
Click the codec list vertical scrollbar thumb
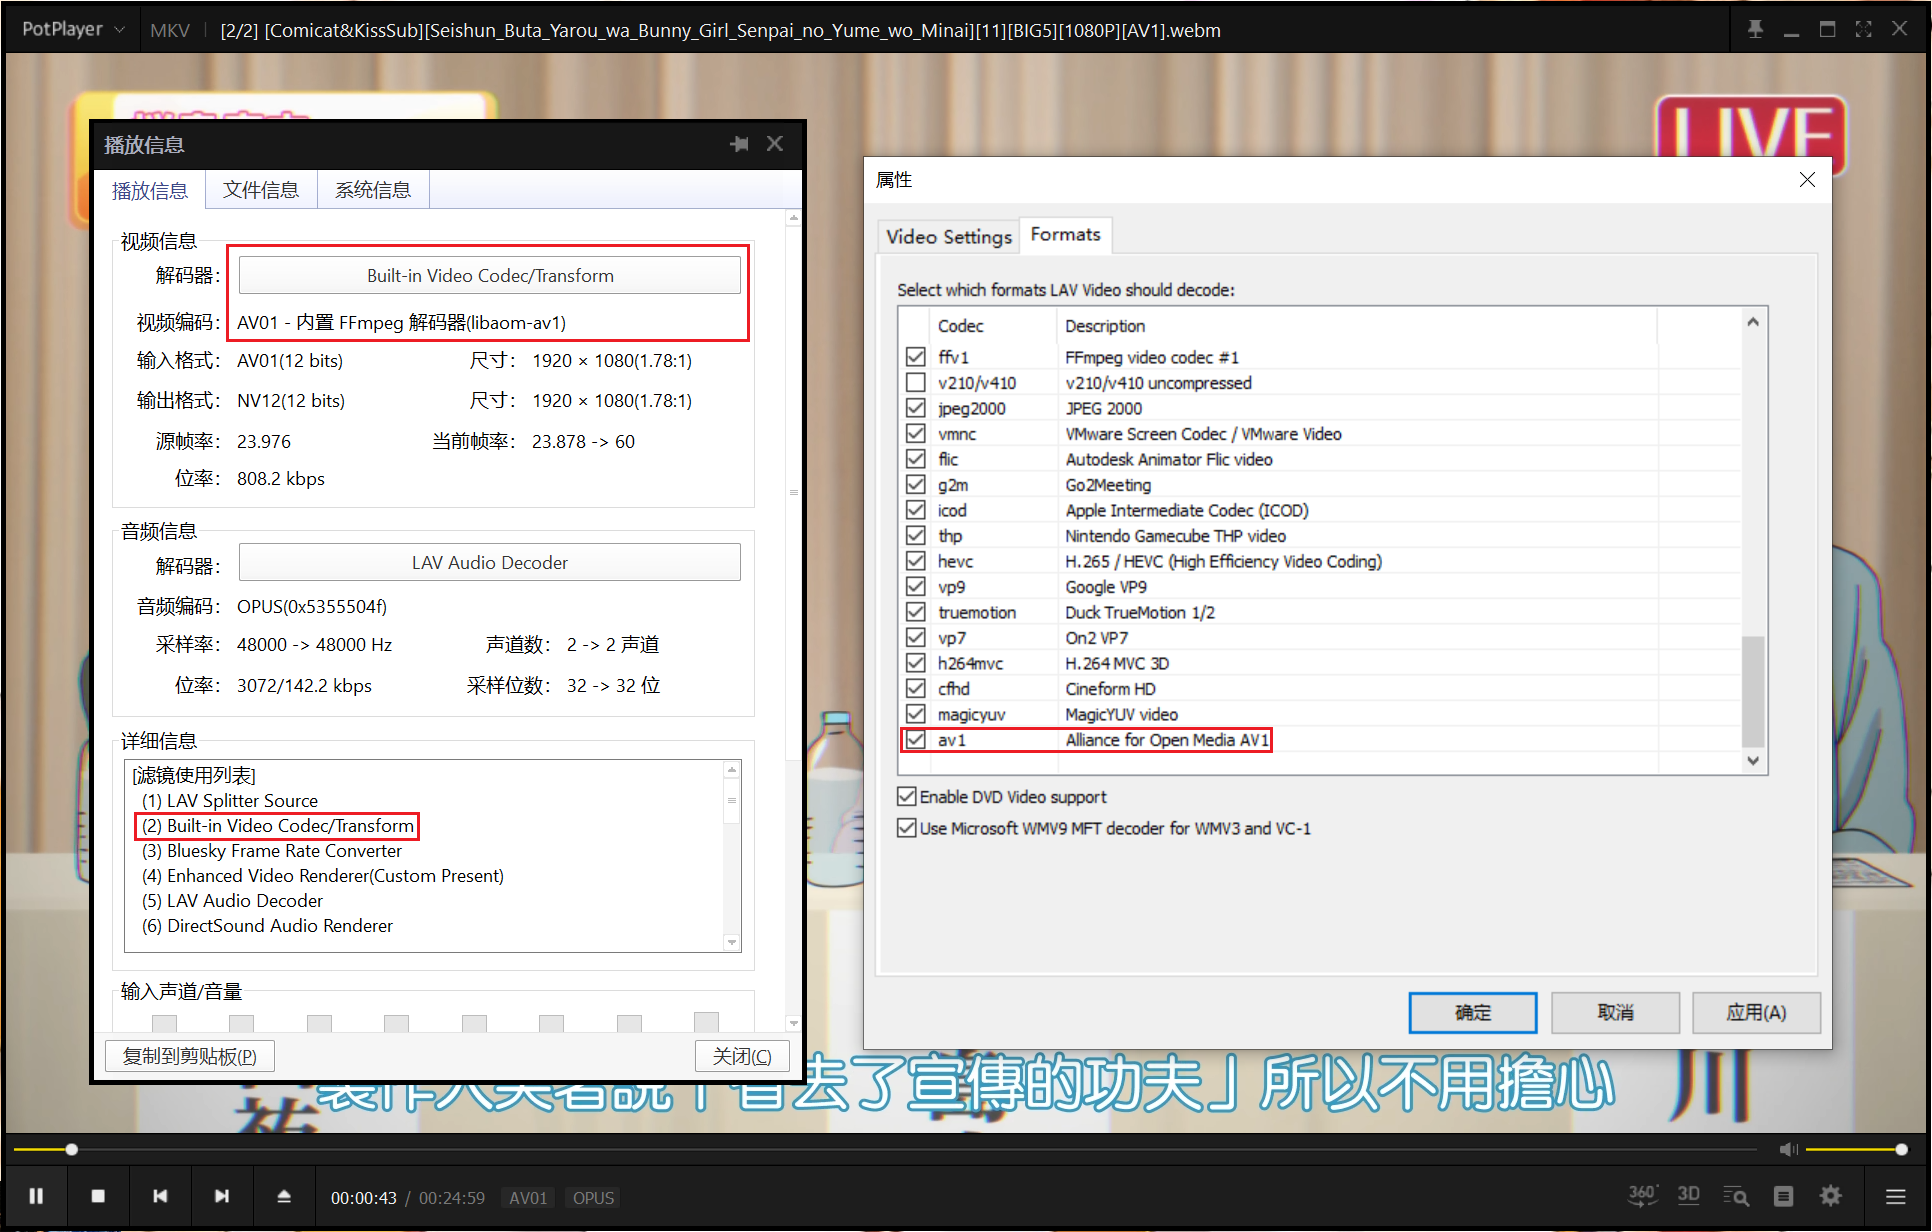click(1753, 691)
